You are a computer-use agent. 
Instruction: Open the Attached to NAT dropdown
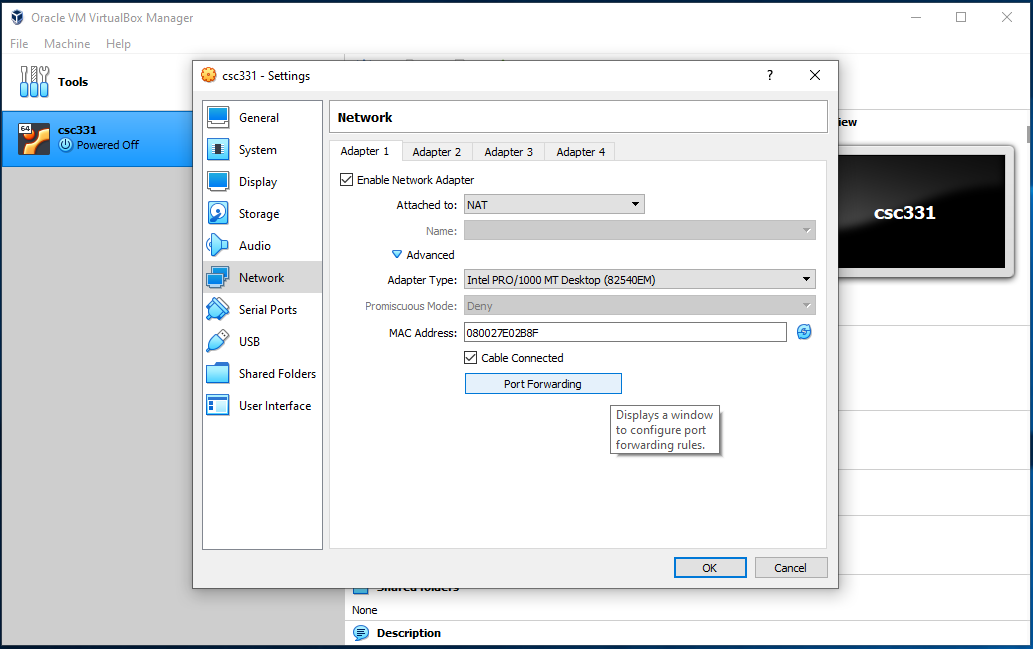tap(554, 204)
